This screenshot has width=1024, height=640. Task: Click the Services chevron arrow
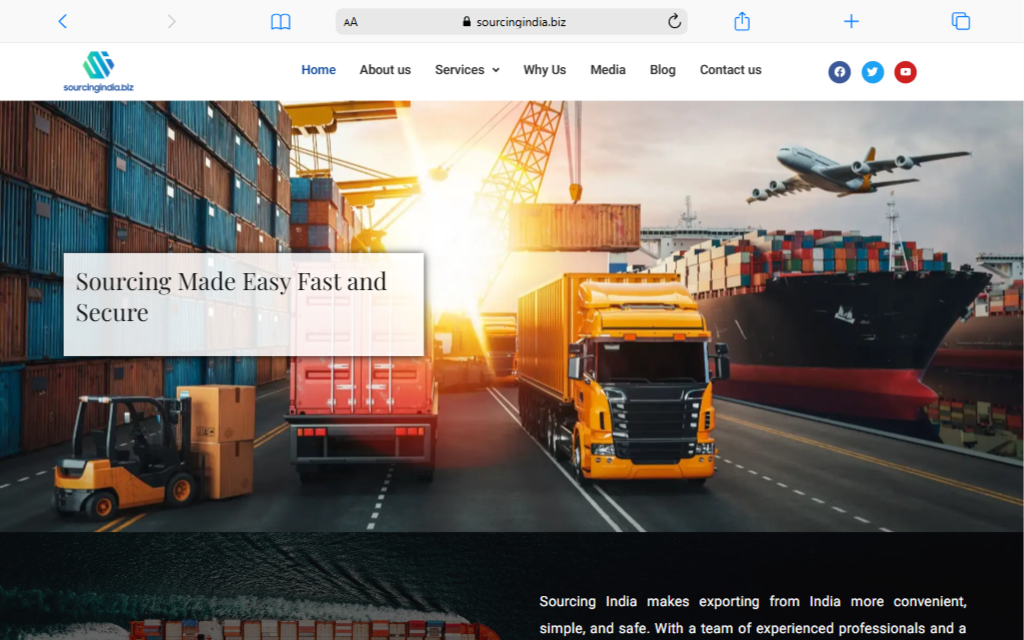tap(496, 71)
